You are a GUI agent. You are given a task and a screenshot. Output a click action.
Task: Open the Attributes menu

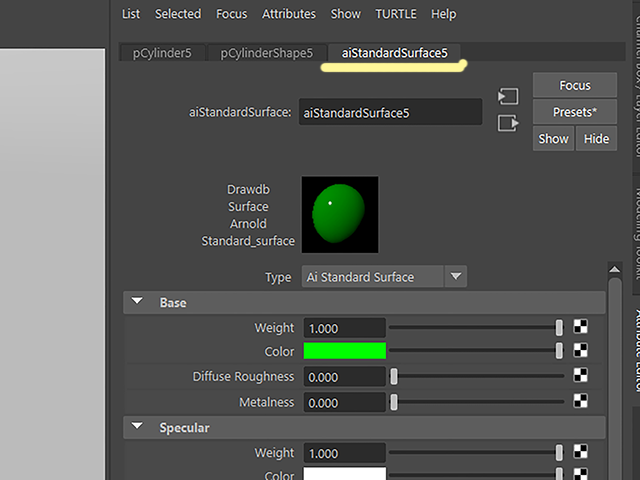coord(289,14)
